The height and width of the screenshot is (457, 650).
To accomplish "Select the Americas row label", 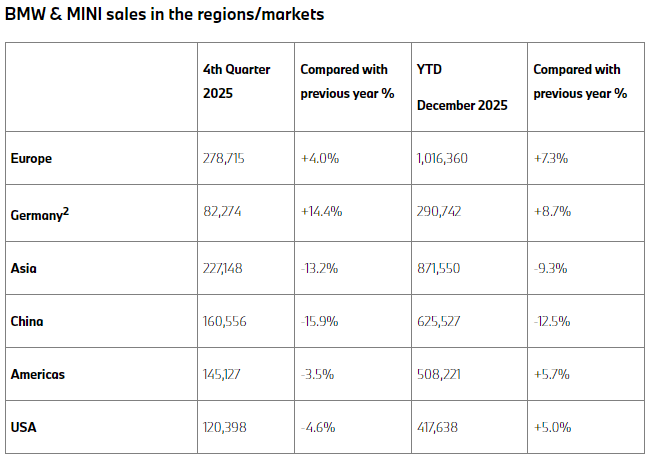I will click(38, 376).
